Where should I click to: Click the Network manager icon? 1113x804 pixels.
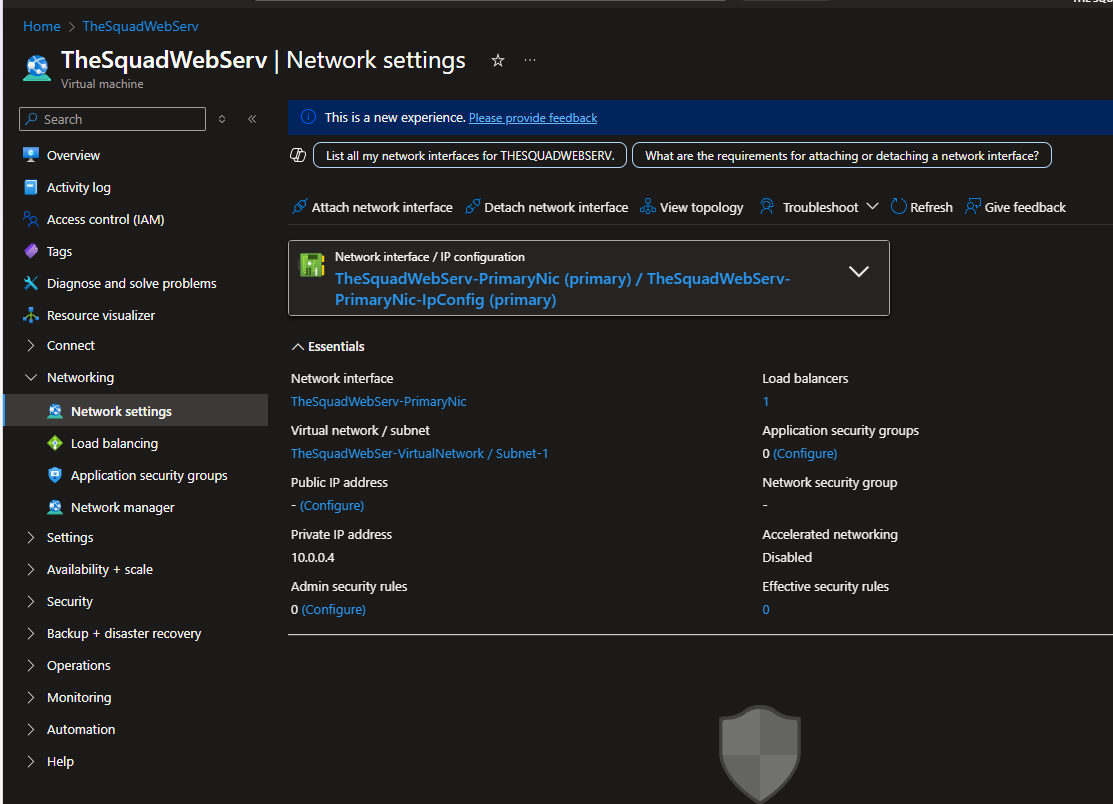tap(55, 507)
